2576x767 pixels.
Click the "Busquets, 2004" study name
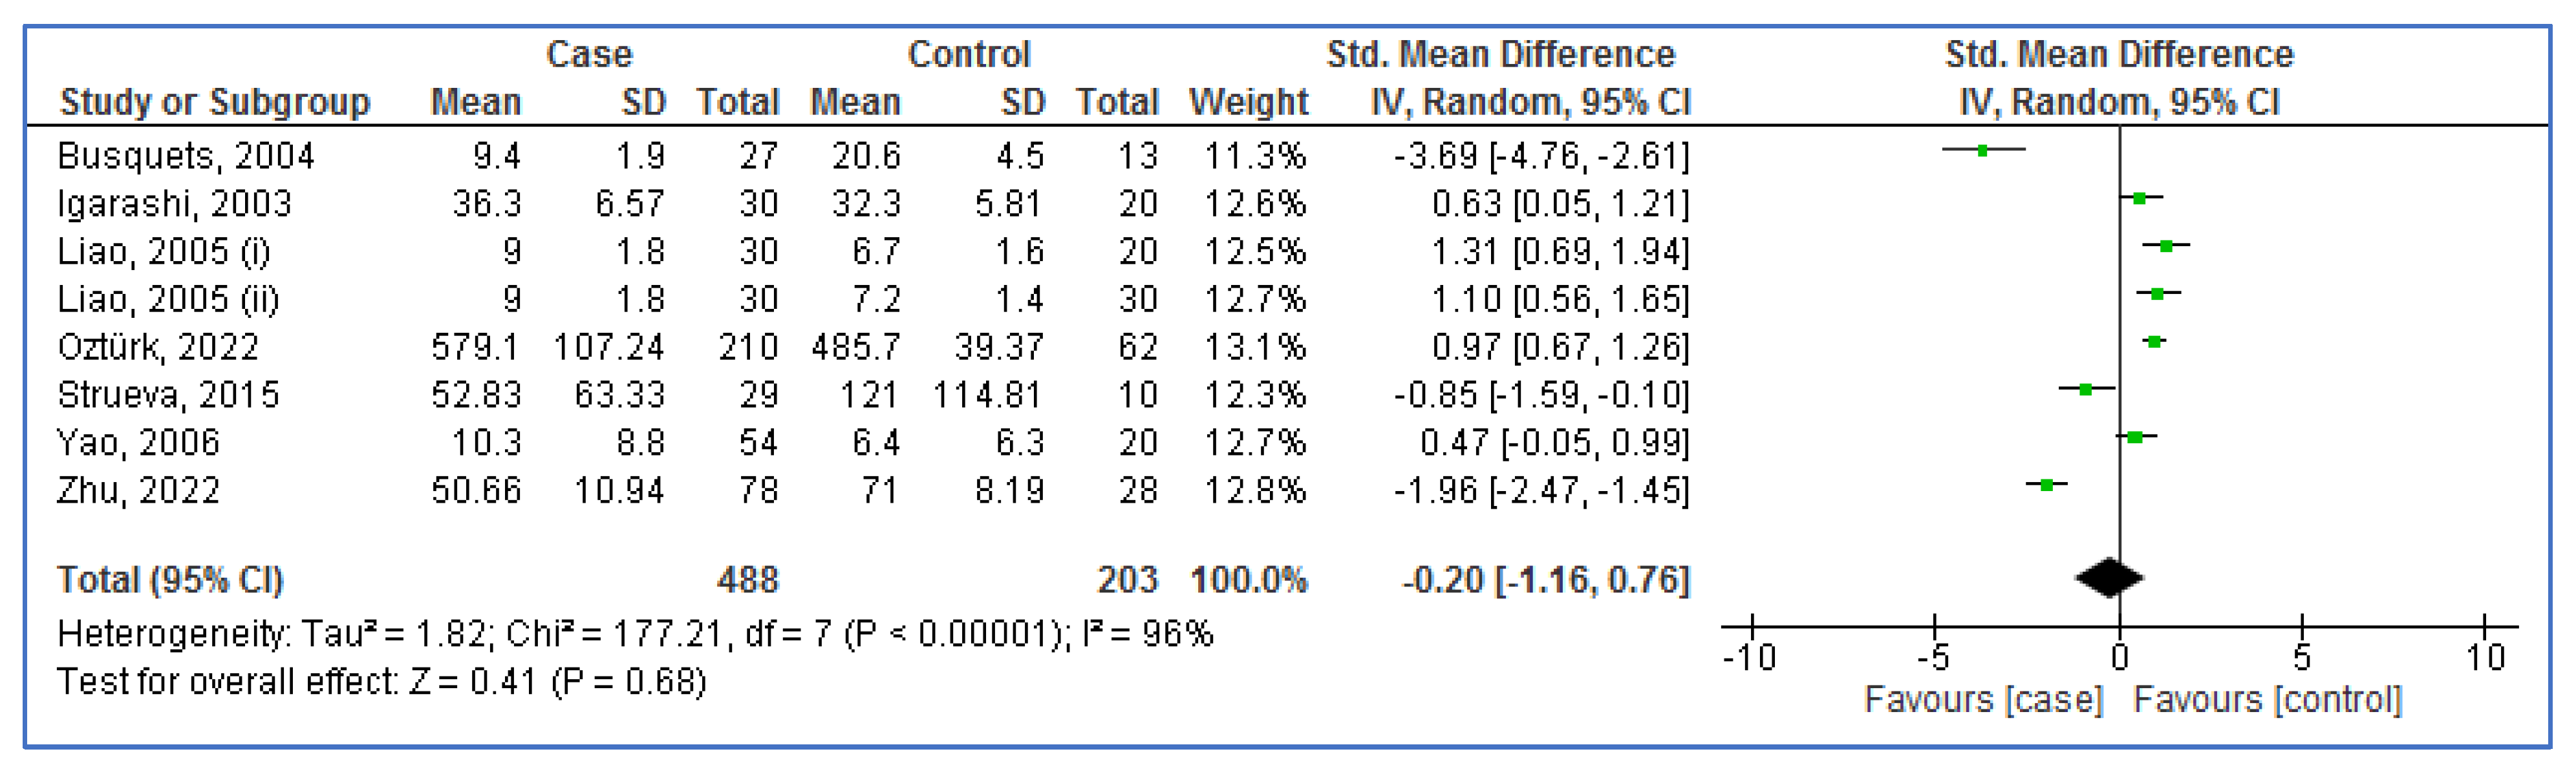(x=186, y=156)
